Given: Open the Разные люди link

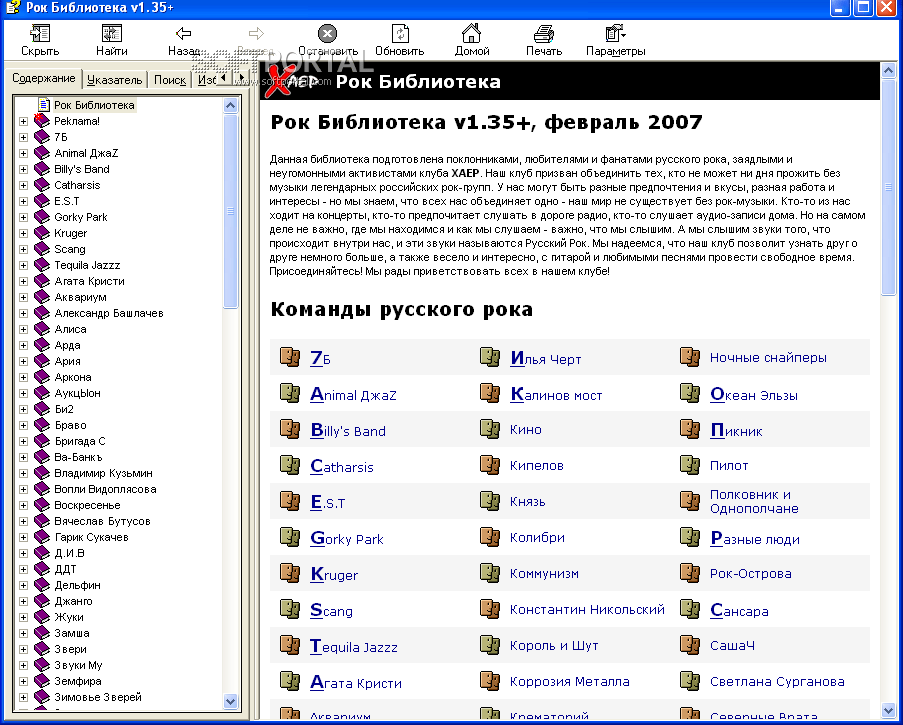Looking at the screenshot, I should click(754, 539).
